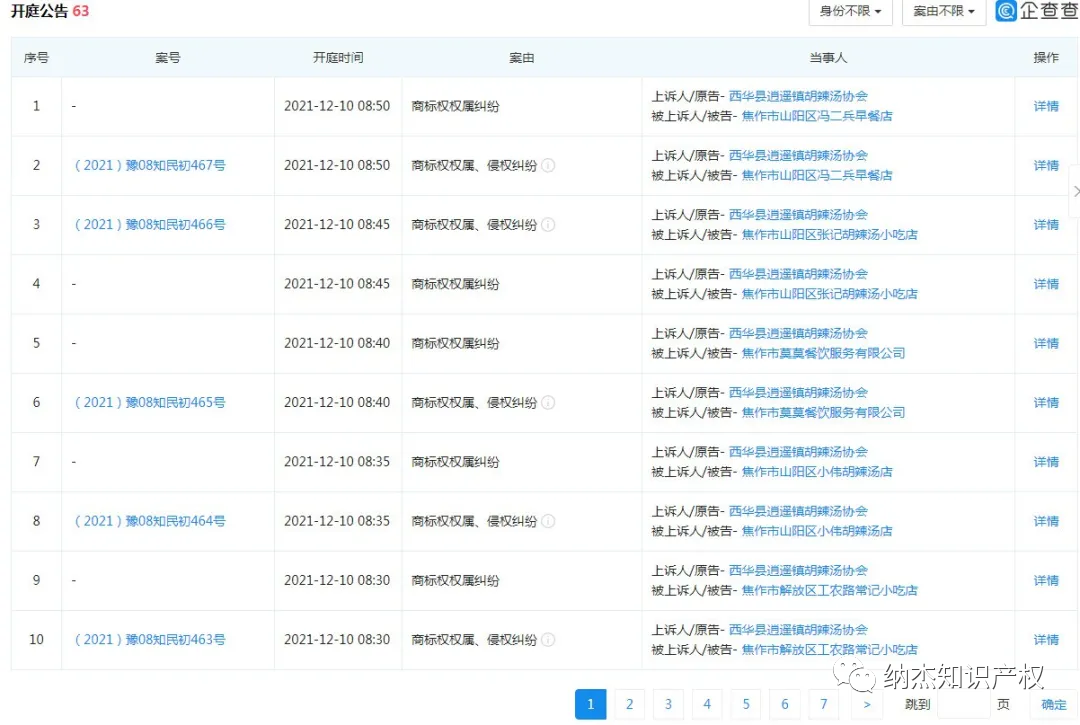View 详情 for row 5
Viewport: 1080px width, 725px height.
click(x=1046, y=343)
